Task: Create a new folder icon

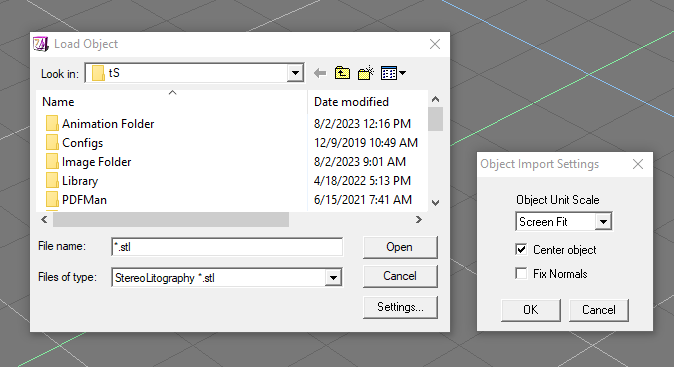Action: [366, 73]
